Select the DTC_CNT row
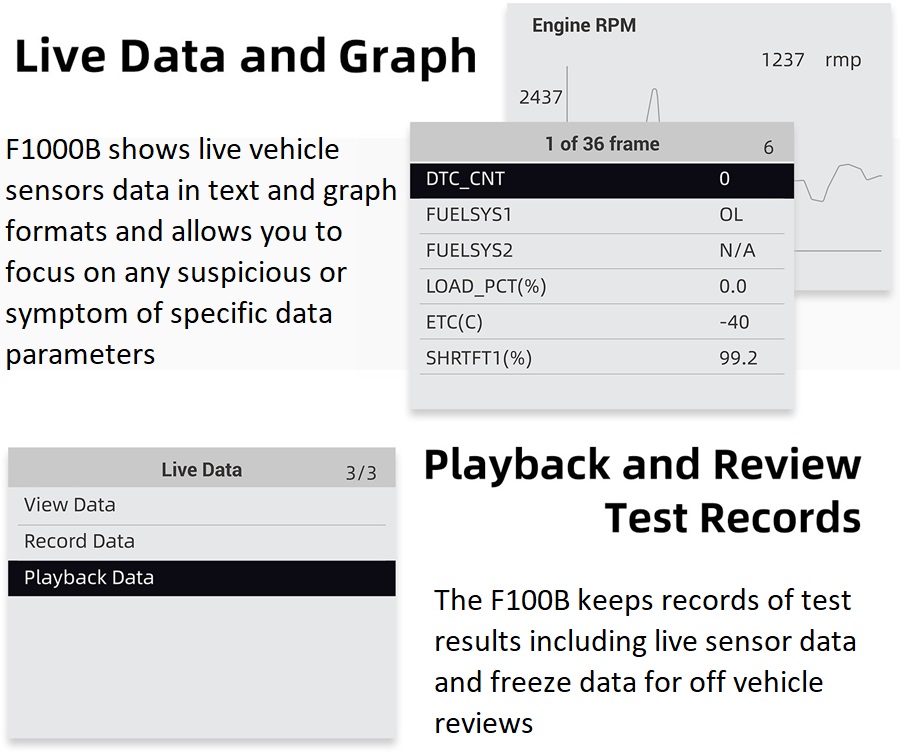 [600, 179]
